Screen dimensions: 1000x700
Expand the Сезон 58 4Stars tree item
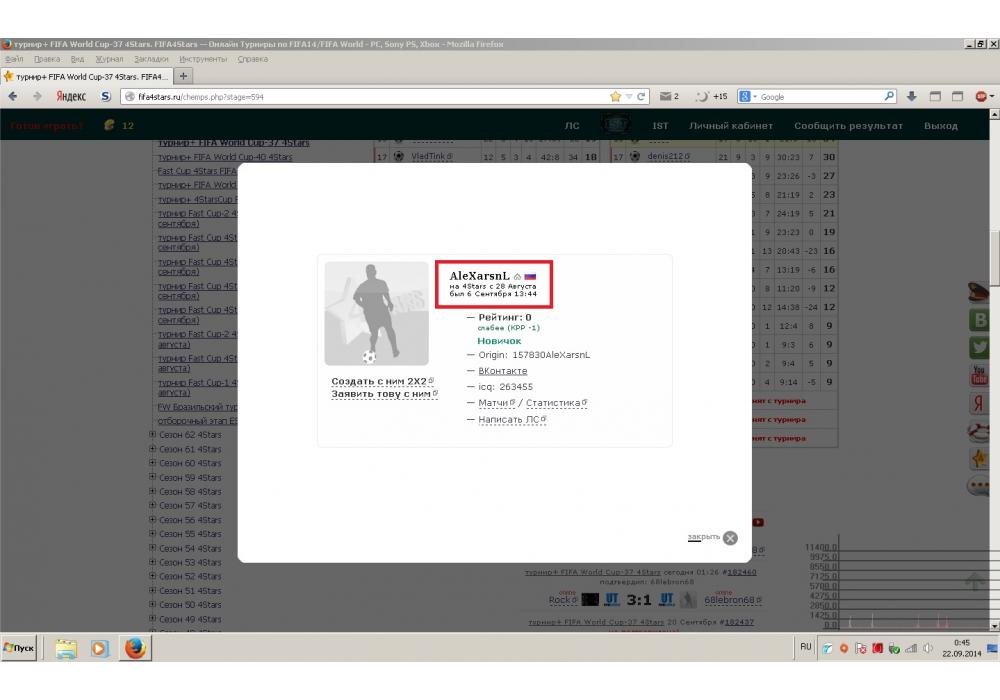coord(153,491)
